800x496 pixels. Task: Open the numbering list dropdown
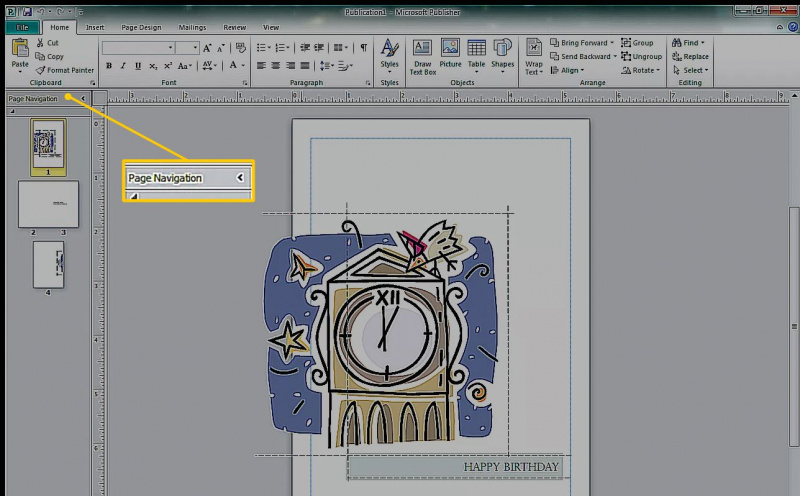pyautogui.click(x=282, y=48)
